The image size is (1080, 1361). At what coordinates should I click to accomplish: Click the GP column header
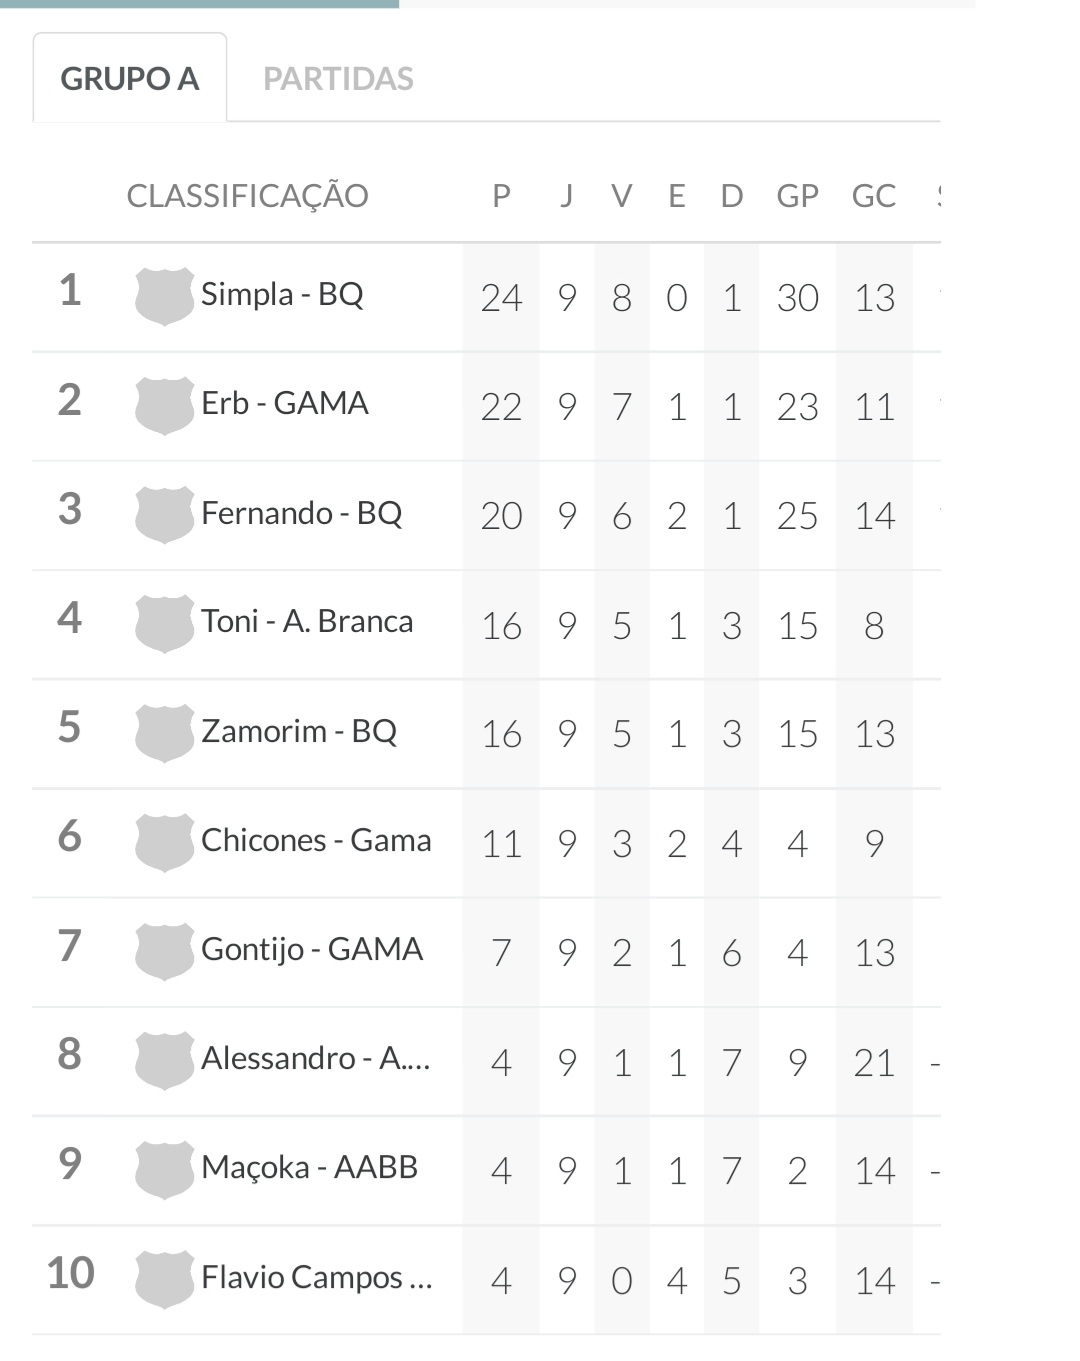[797, 196]
